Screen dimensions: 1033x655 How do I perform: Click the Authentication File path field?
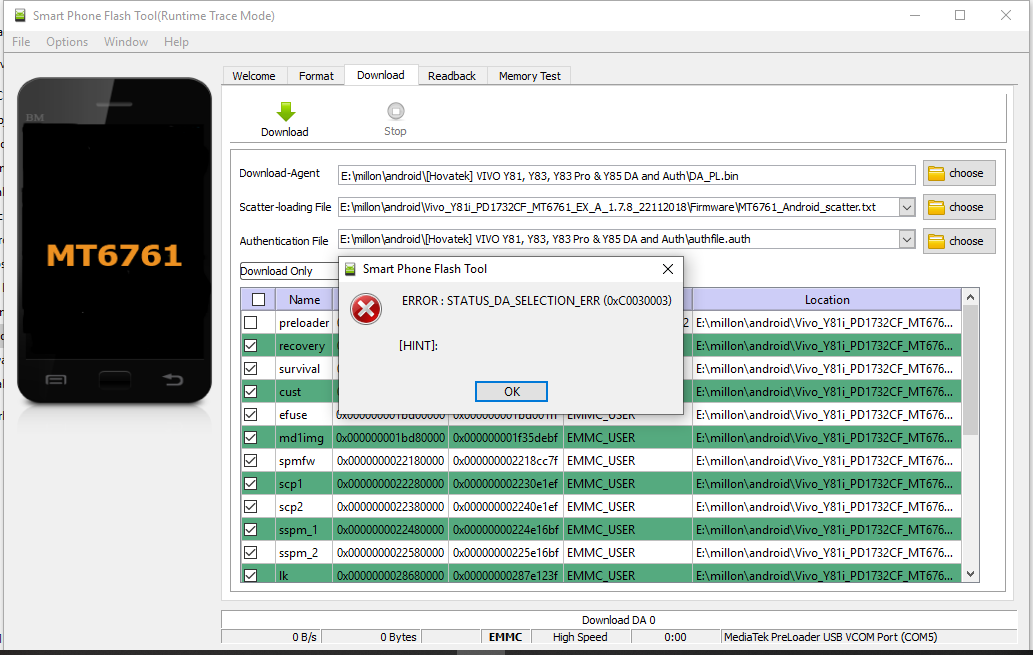click(x=619, y=240)
